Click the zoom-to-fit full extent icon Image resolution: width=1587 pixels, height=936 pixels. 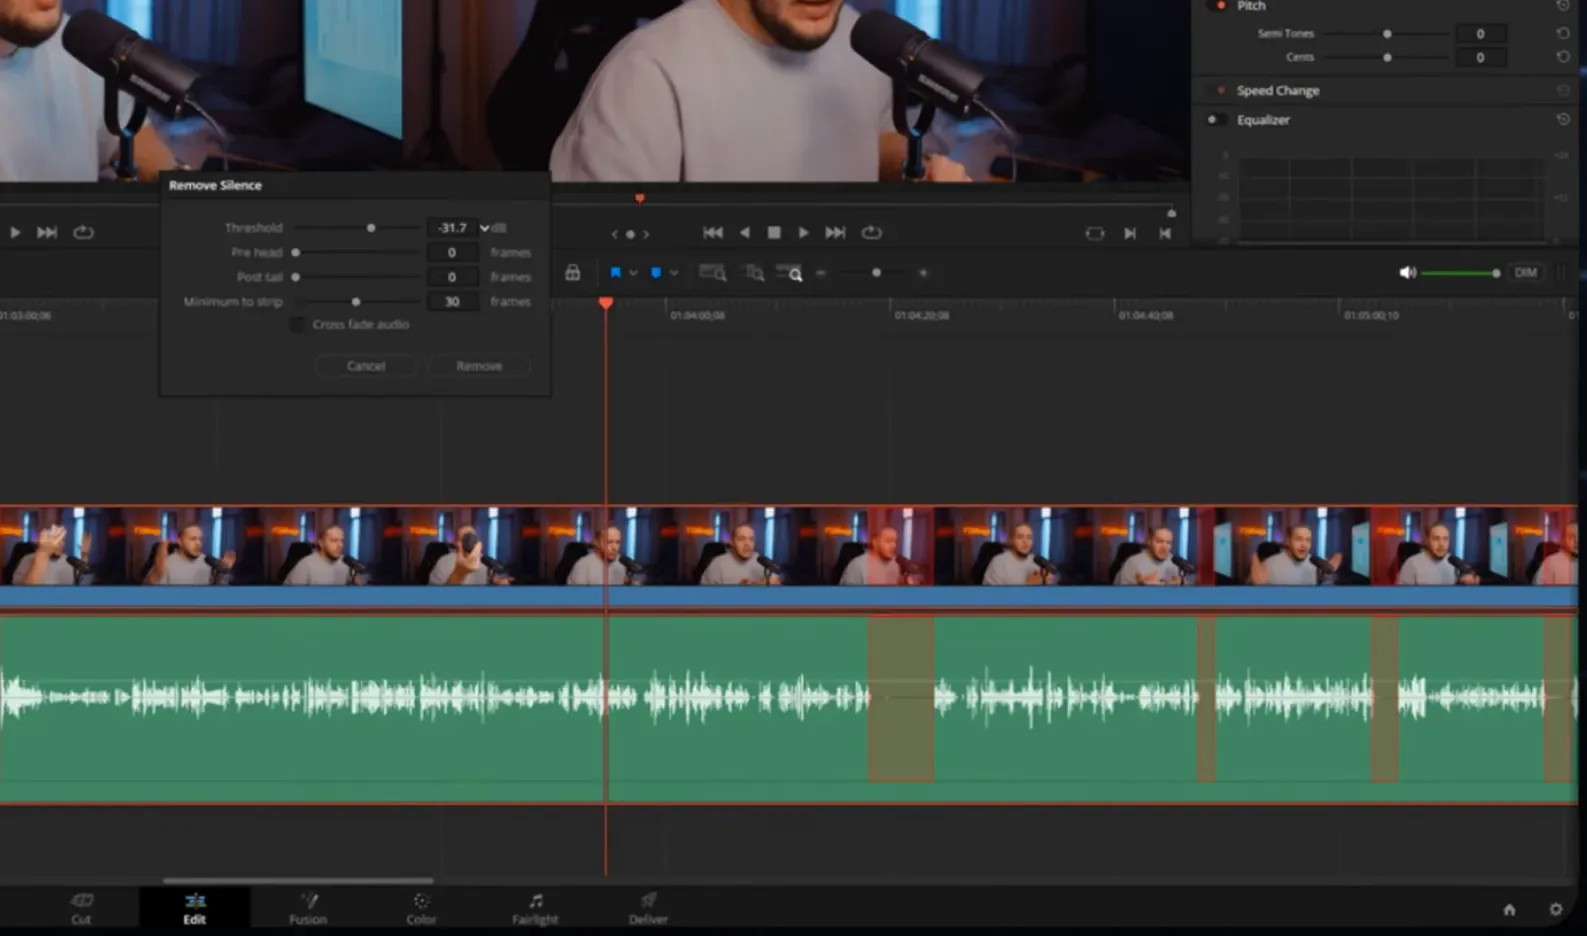click(712, 273)
